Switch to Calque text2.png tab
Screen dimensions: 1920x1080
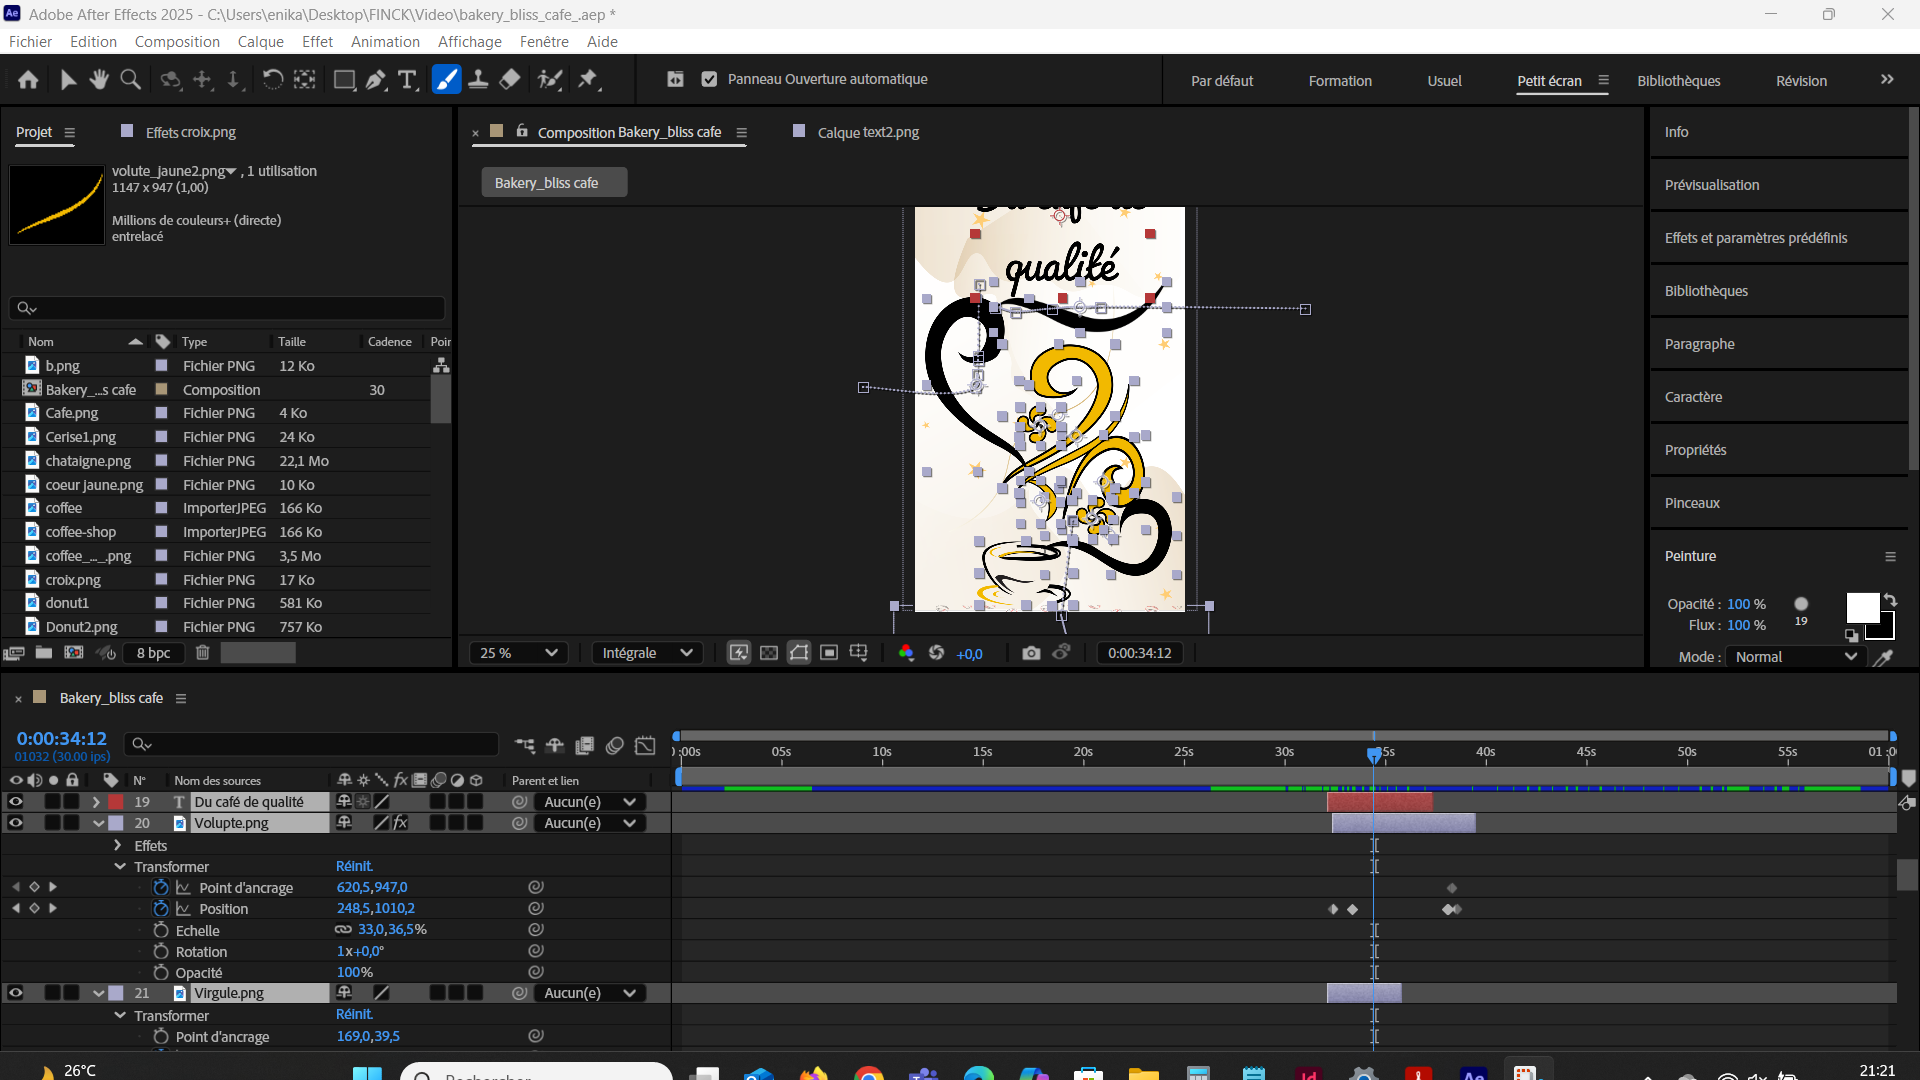pyautogui.click(x=868, y=132)
